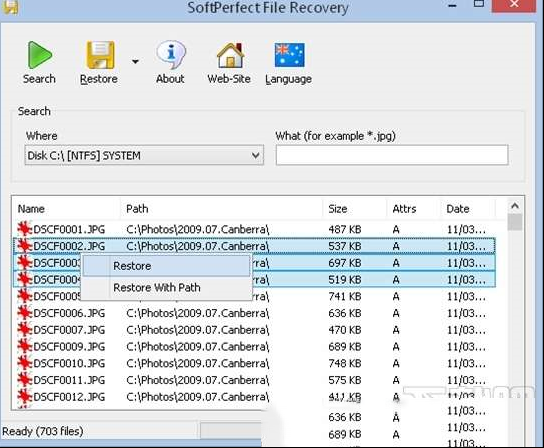
Task: Click the path cell of DSCF0010.JPG
Action: click(198, 363)
